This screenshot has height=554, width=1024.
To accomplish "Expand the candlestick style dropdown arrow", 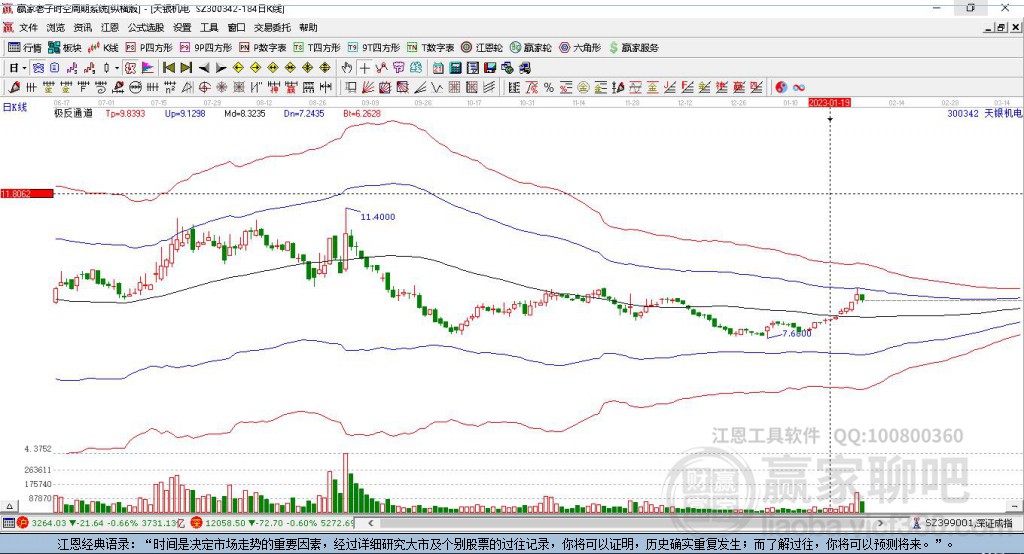I will [x=117, y=68].
